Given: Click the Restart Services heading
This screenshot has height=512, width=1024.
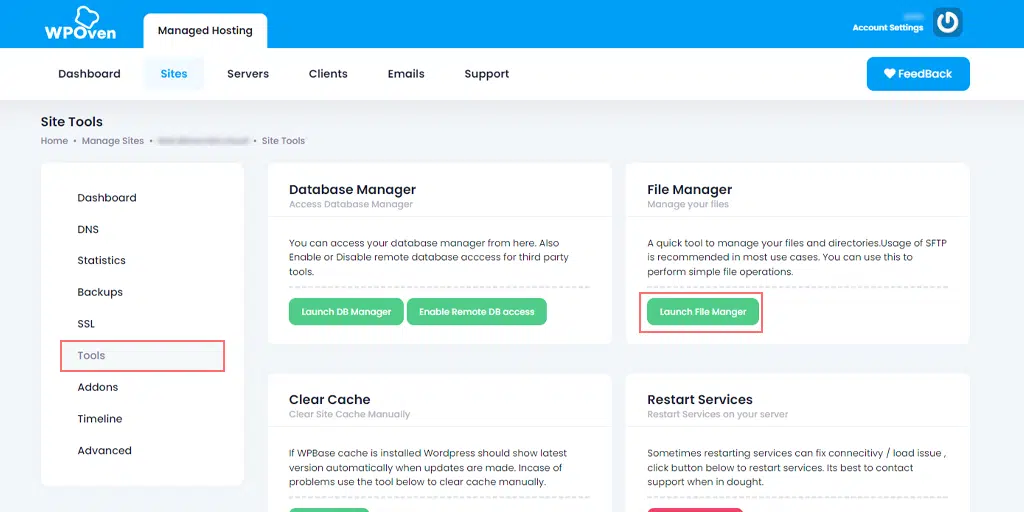Looking at the screenshot, I should click(x=700, y=400).
